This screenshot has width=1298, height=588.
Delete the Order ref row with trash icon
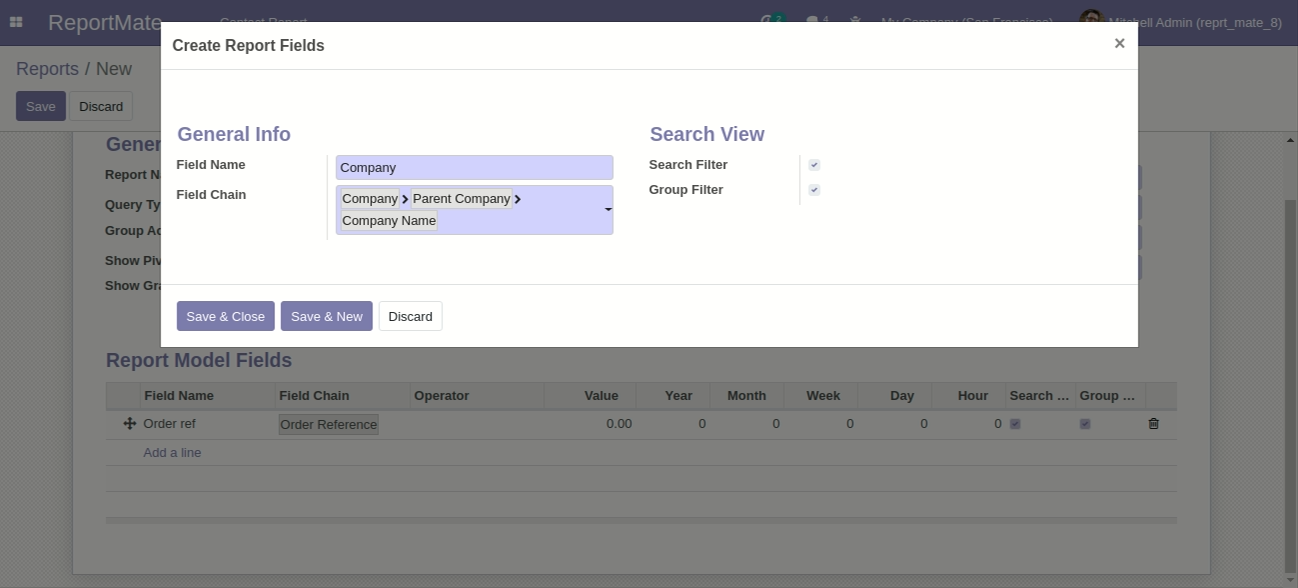1153,424
